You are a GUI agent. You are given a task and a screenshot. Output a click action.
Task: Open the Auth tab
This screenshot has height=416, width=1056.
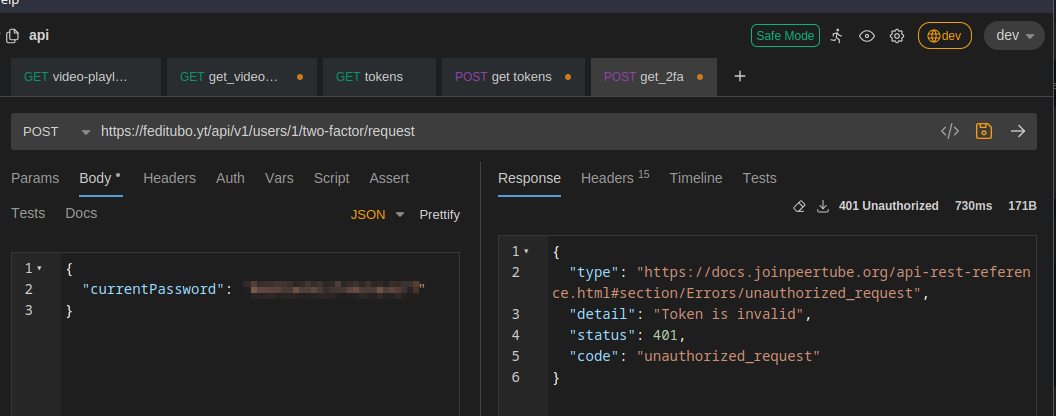click(x=230, y=178)
